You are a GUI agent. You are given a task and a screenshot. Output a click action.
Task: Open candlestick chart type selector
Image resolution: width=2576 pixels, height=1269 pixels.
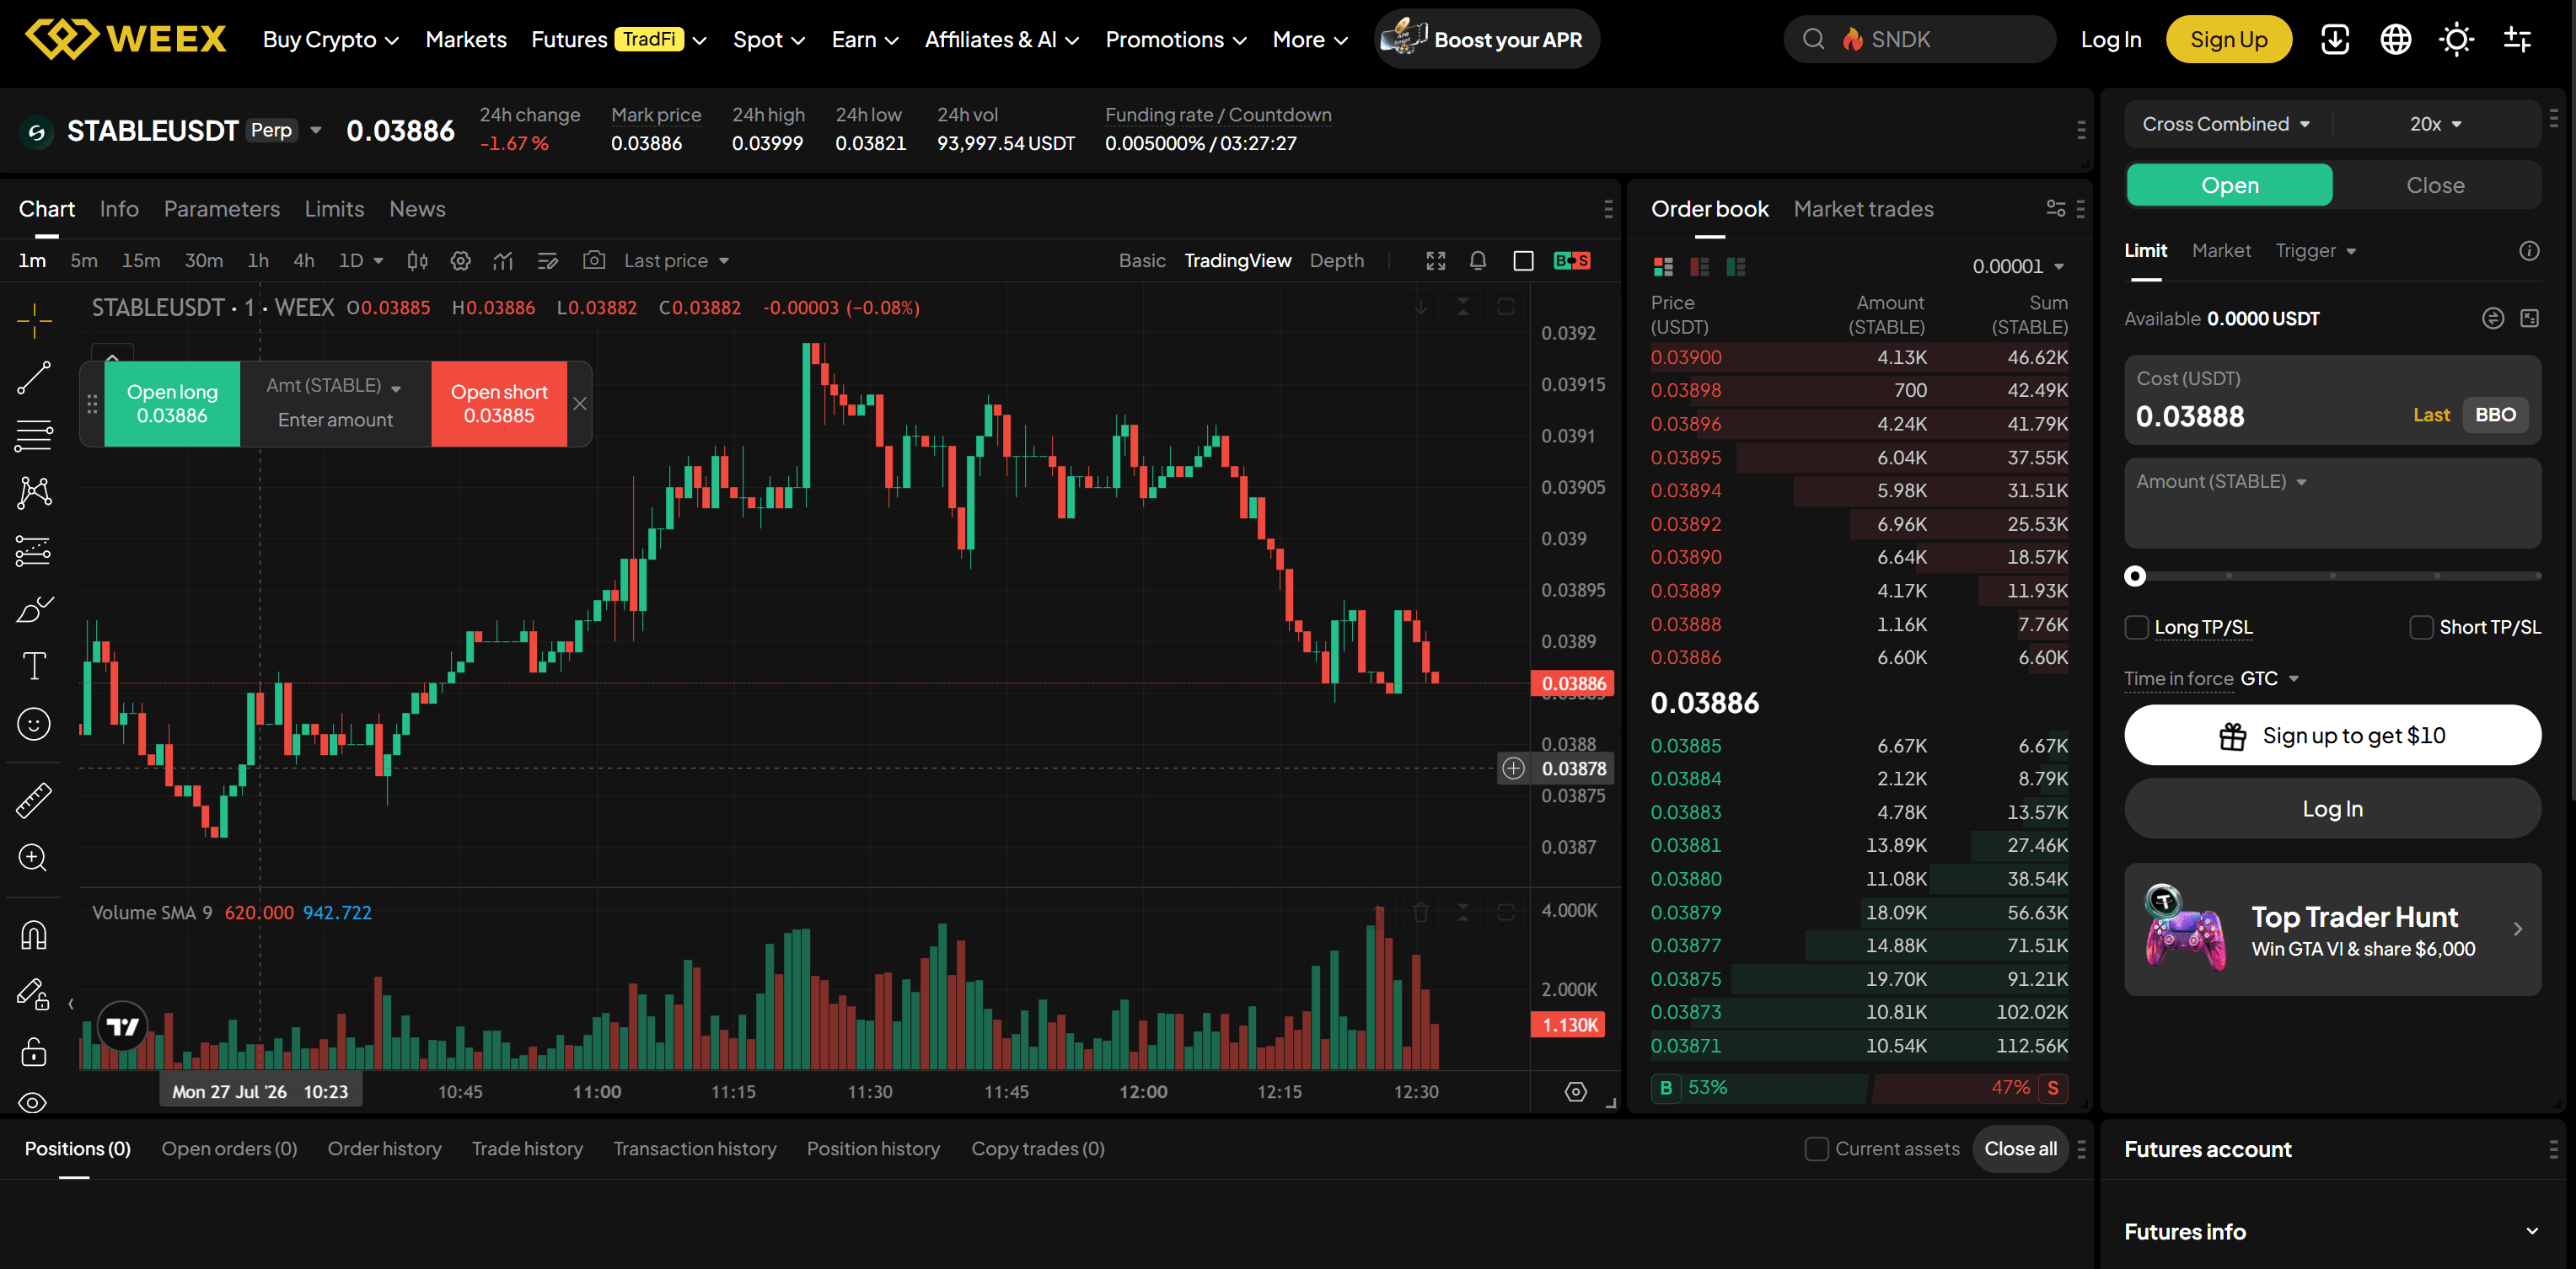click(x=417, y=261)
